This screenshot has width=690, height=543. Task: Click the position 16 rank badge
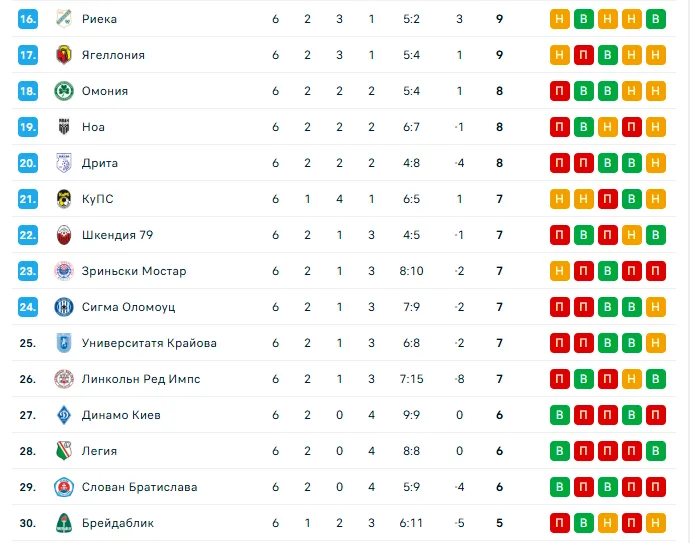pos(28,19)
